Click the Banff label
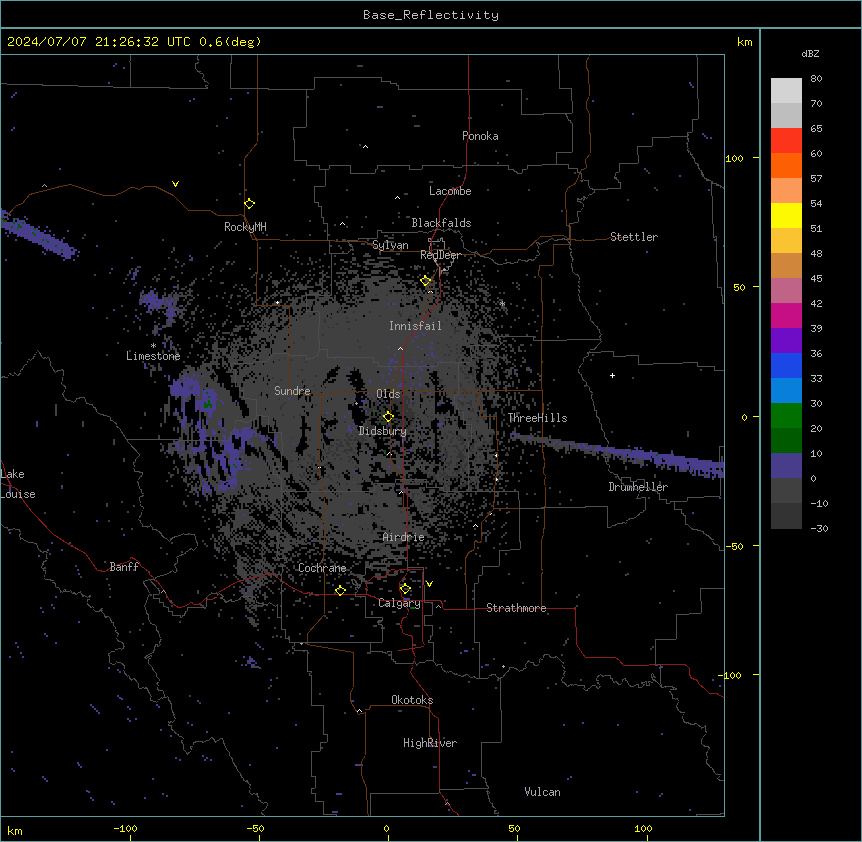Image resolution: width=862 pixels, height=842 pixels. coord(124,567)
